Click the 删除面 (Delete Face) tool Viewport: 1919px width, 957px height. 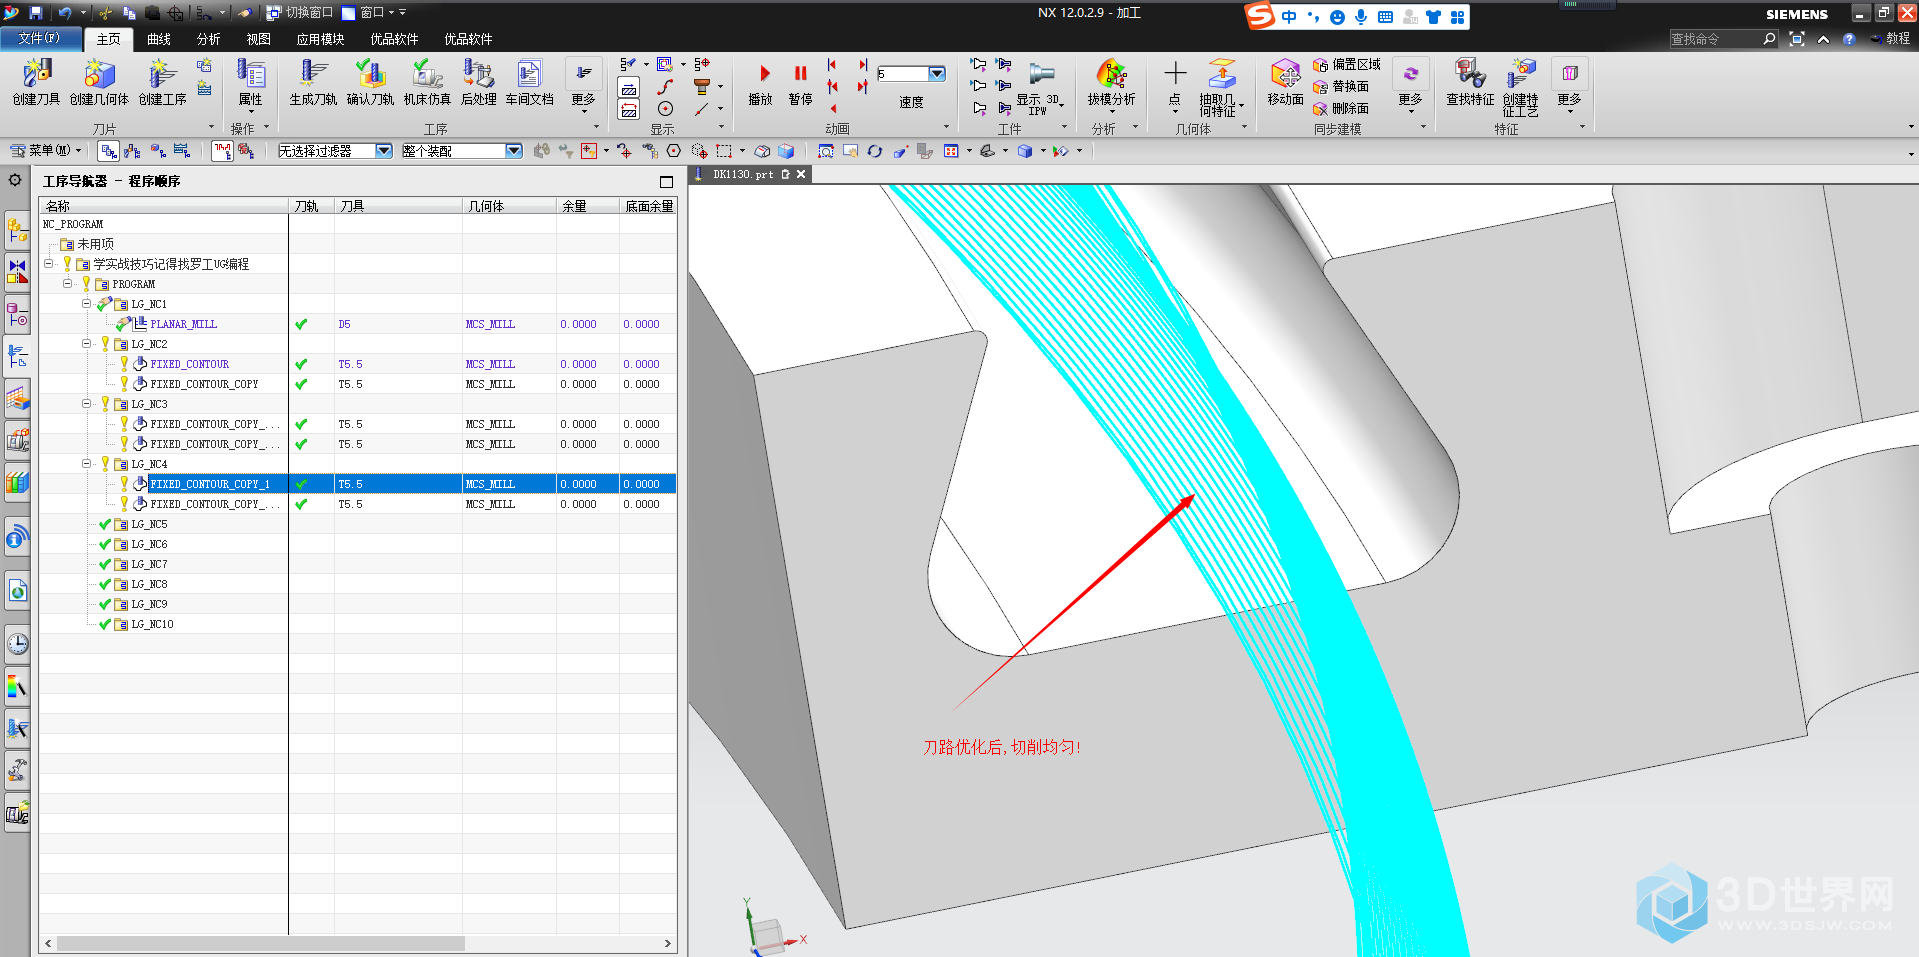[1341, 109]
